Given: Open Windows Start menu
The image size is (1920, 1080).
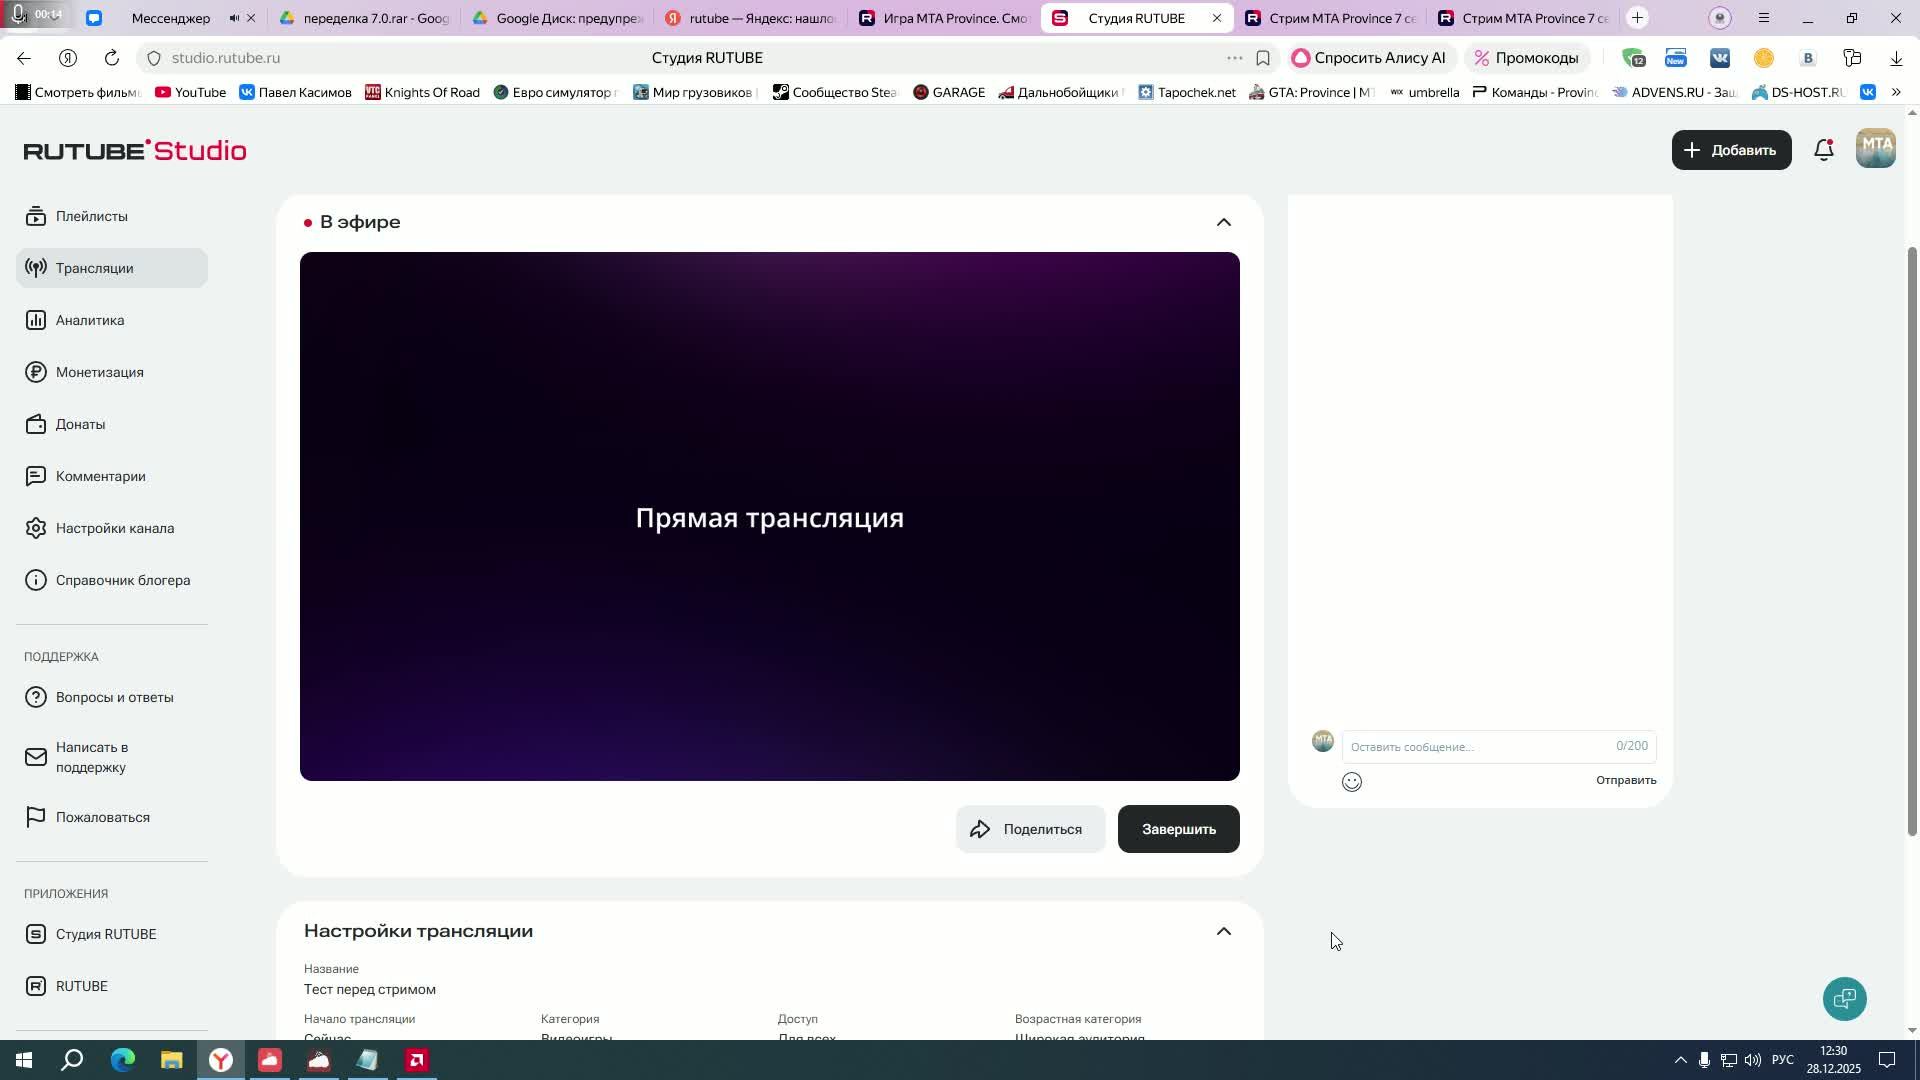Looking at the screenshot, I should (23, 1060).
